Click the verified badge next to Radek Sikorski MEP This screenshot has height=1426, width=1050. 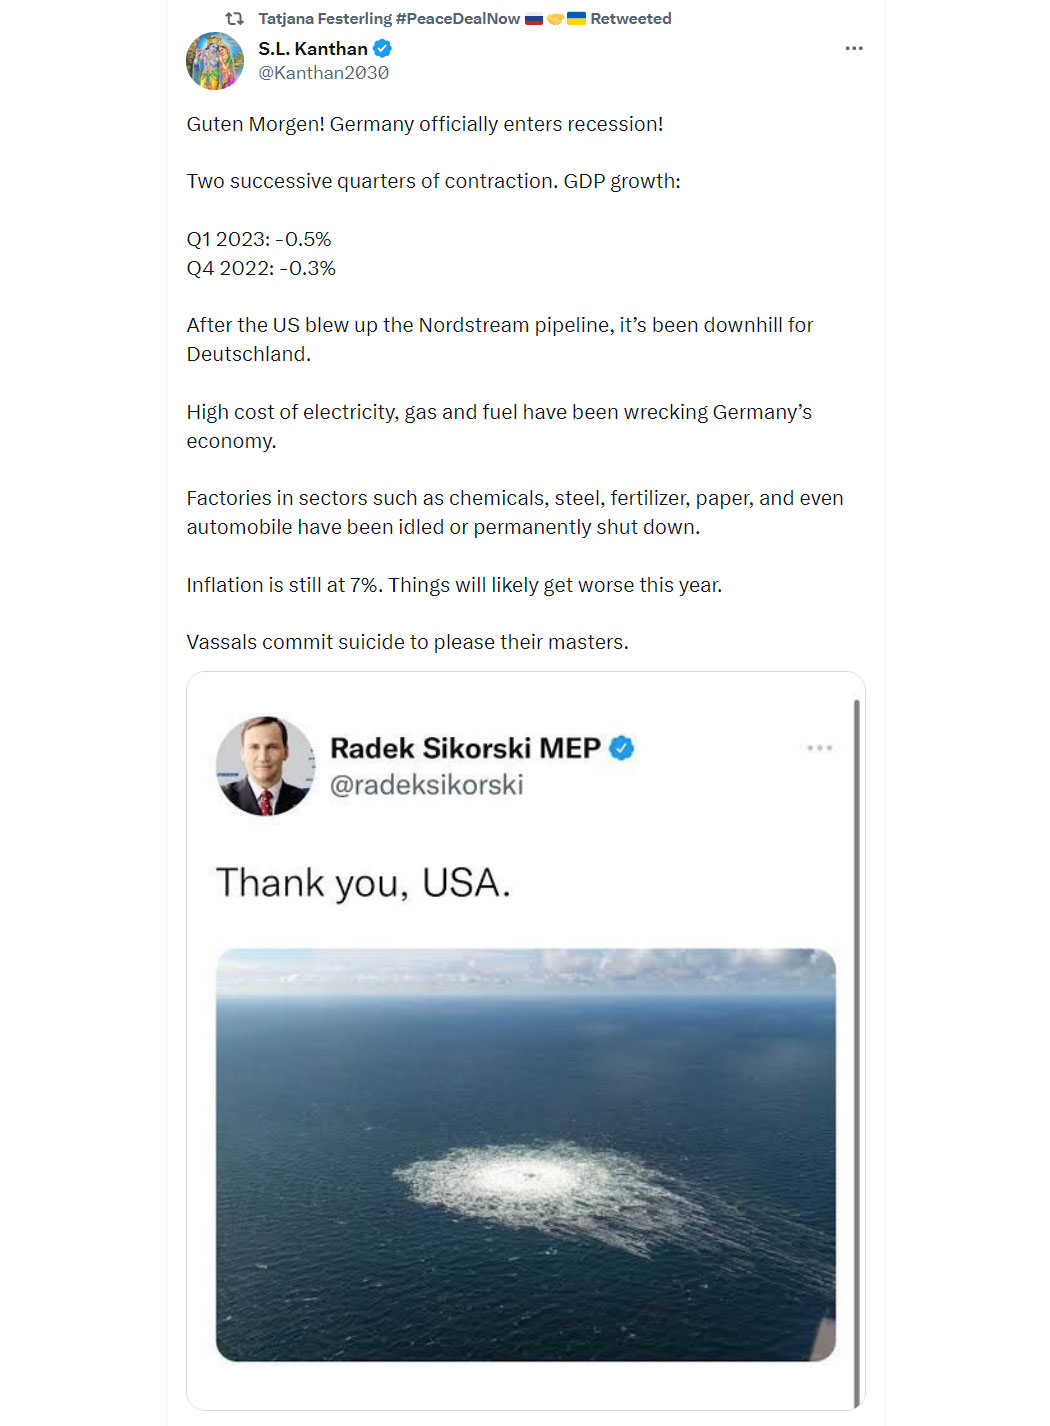[621, 748]
